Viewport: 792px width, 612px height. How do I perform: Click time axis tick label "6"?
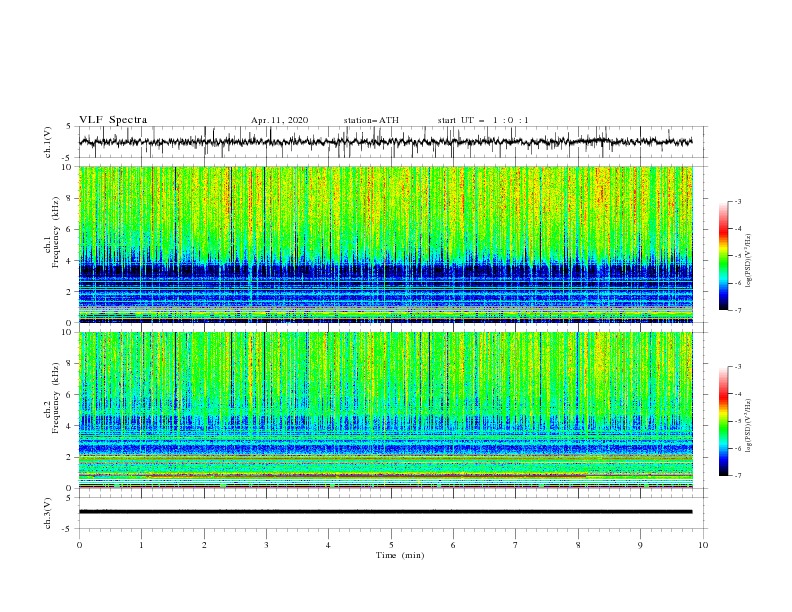[x=453, y=545]
